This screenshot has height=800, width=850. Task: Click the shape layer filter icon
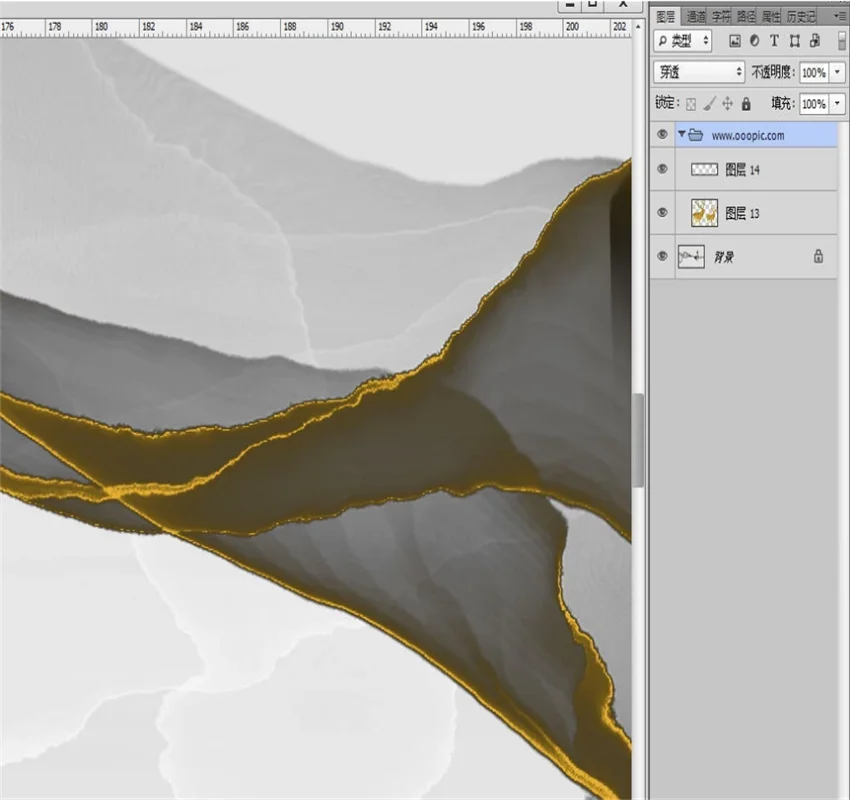pyautogui.click(x=795, y=41)
